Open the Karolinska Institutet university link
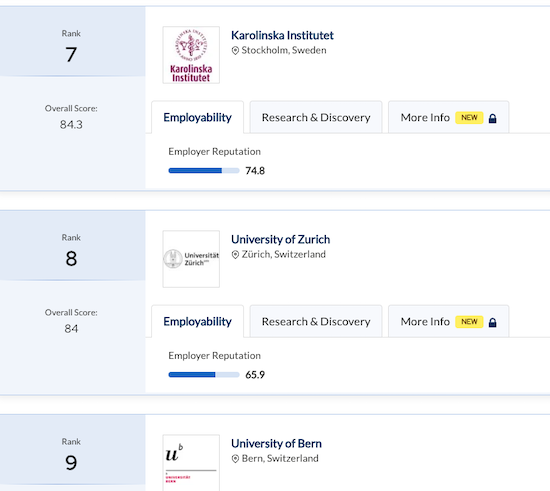550x491 pixels. (x=282, y=35)
